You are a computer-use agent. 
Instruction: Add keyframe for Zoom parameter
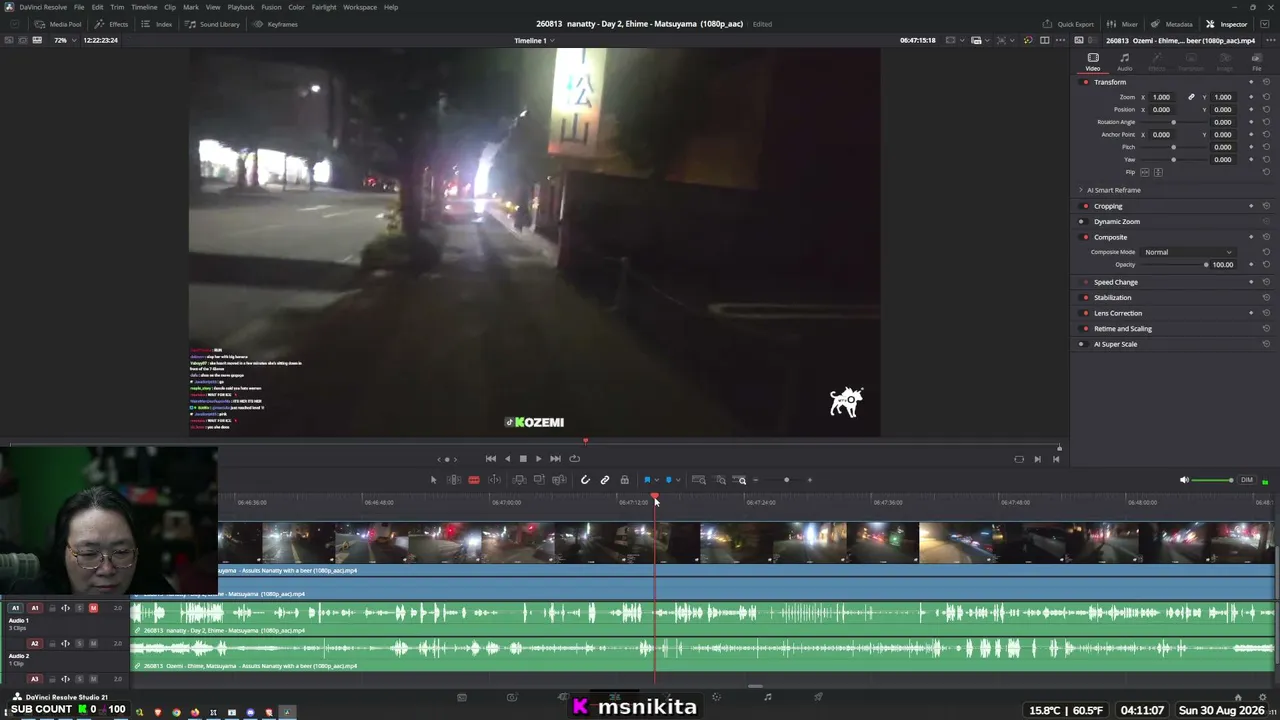coord(1251,97)
